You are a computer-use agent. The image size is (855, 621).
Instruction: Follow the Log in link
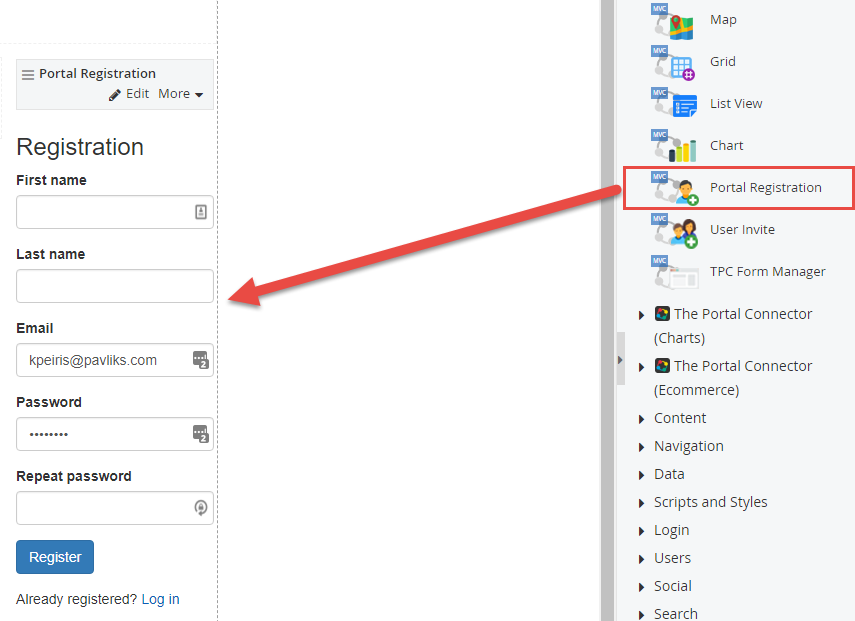pos(160,599)
